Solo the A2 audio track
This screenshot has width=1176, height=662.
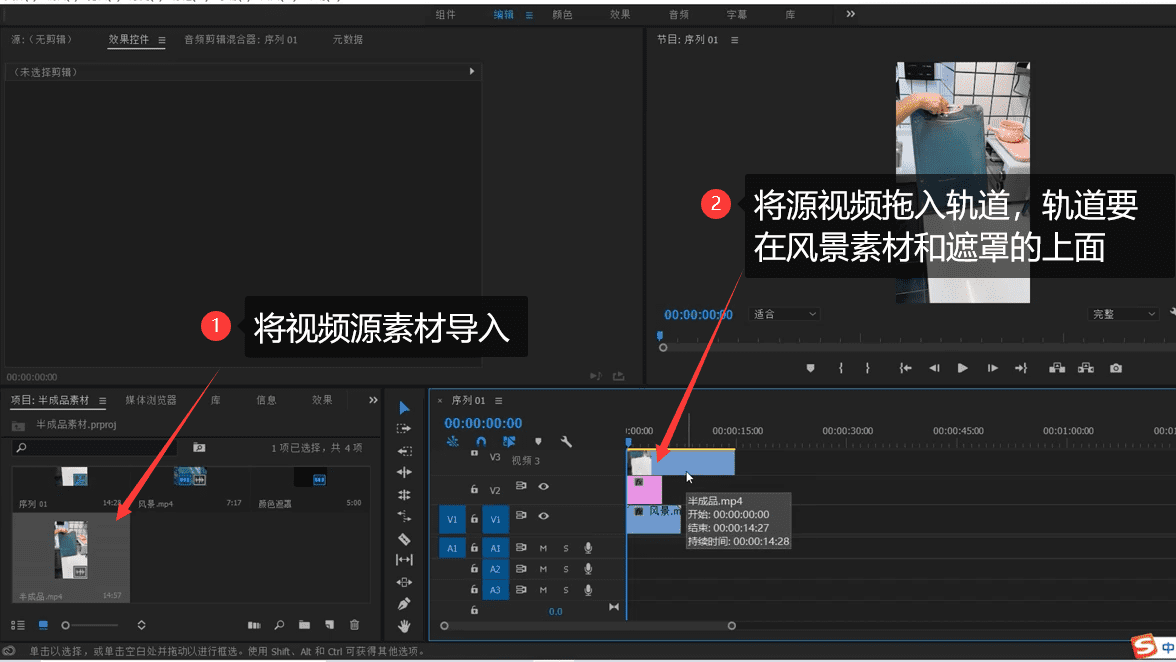pyautogui.click(x=566, y=569)
